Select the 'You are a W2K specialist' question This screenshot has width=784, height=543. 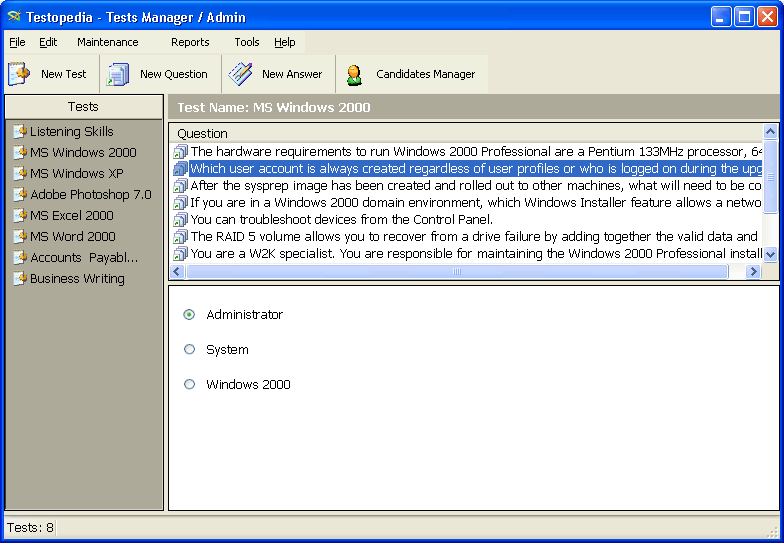point(466,254)
